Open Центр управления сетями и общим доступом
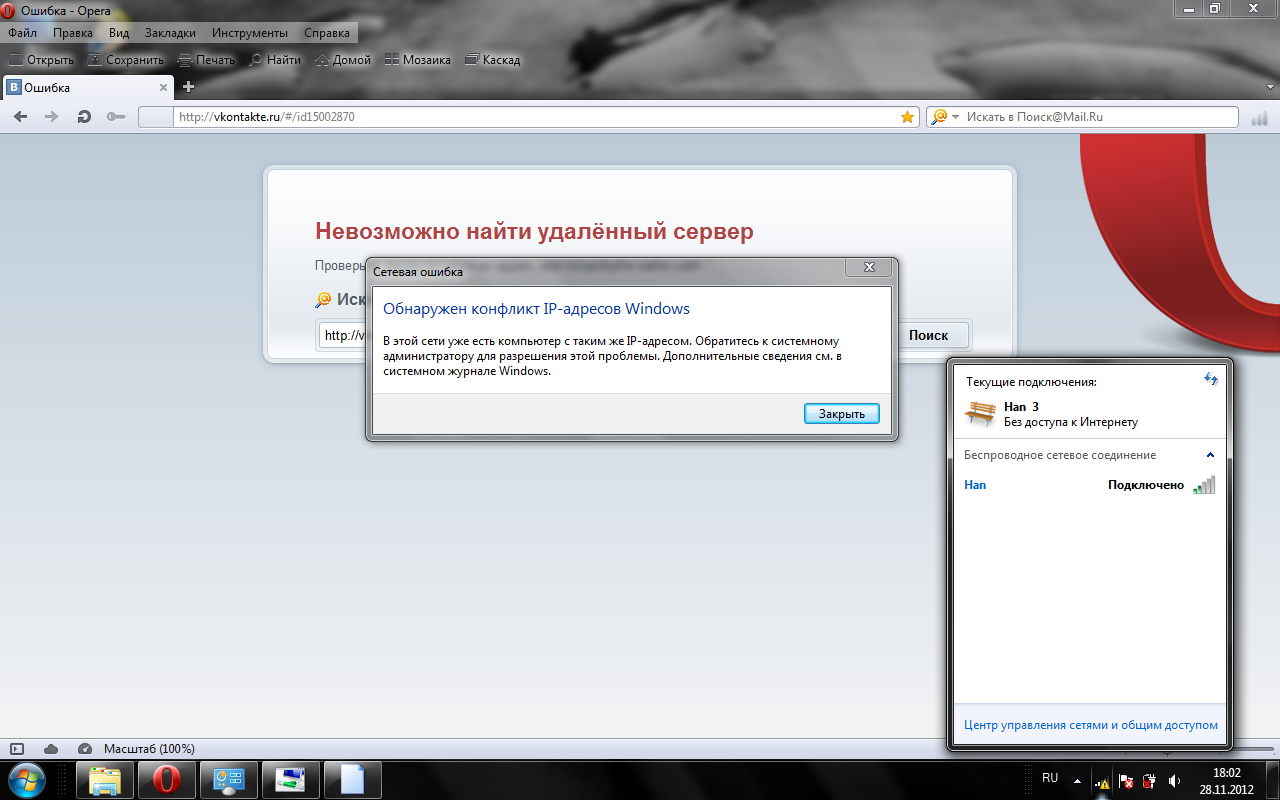1280x800 pixels. pyautogui.click(x=1090, y=725)
